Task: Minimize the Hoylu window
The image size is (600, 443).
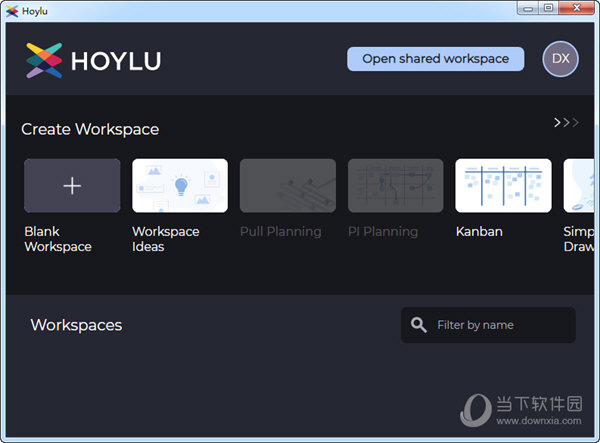Action: pyautogui.click(x=528, y=8)
